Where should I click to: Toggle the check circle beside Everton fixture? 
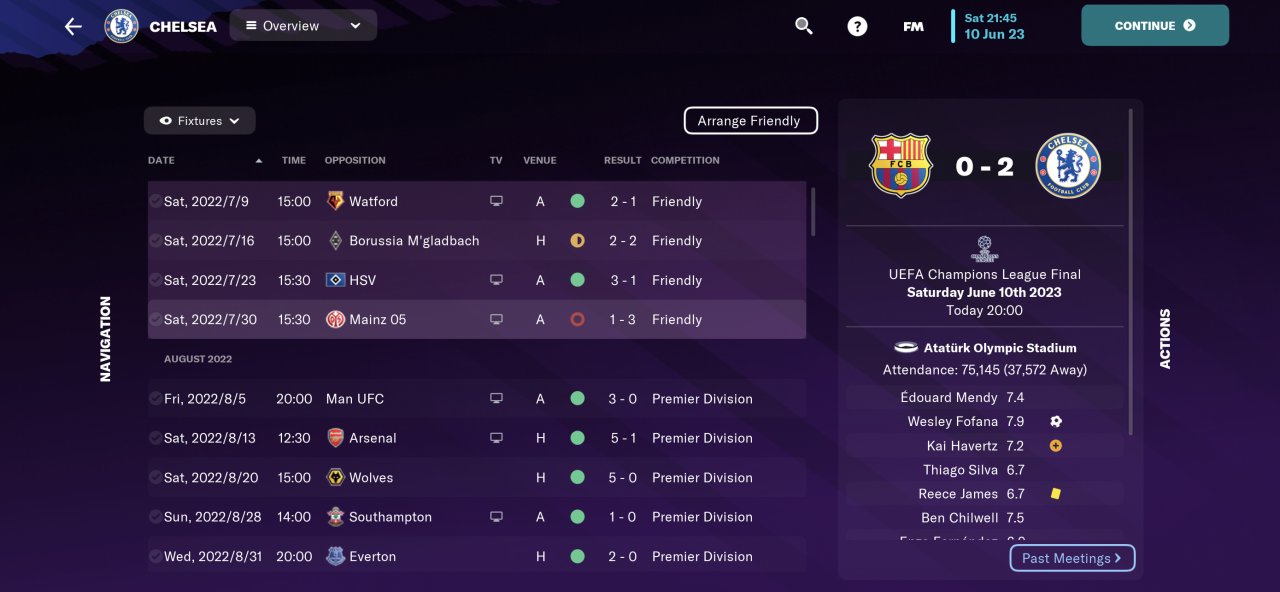click(x=155, y=557)
